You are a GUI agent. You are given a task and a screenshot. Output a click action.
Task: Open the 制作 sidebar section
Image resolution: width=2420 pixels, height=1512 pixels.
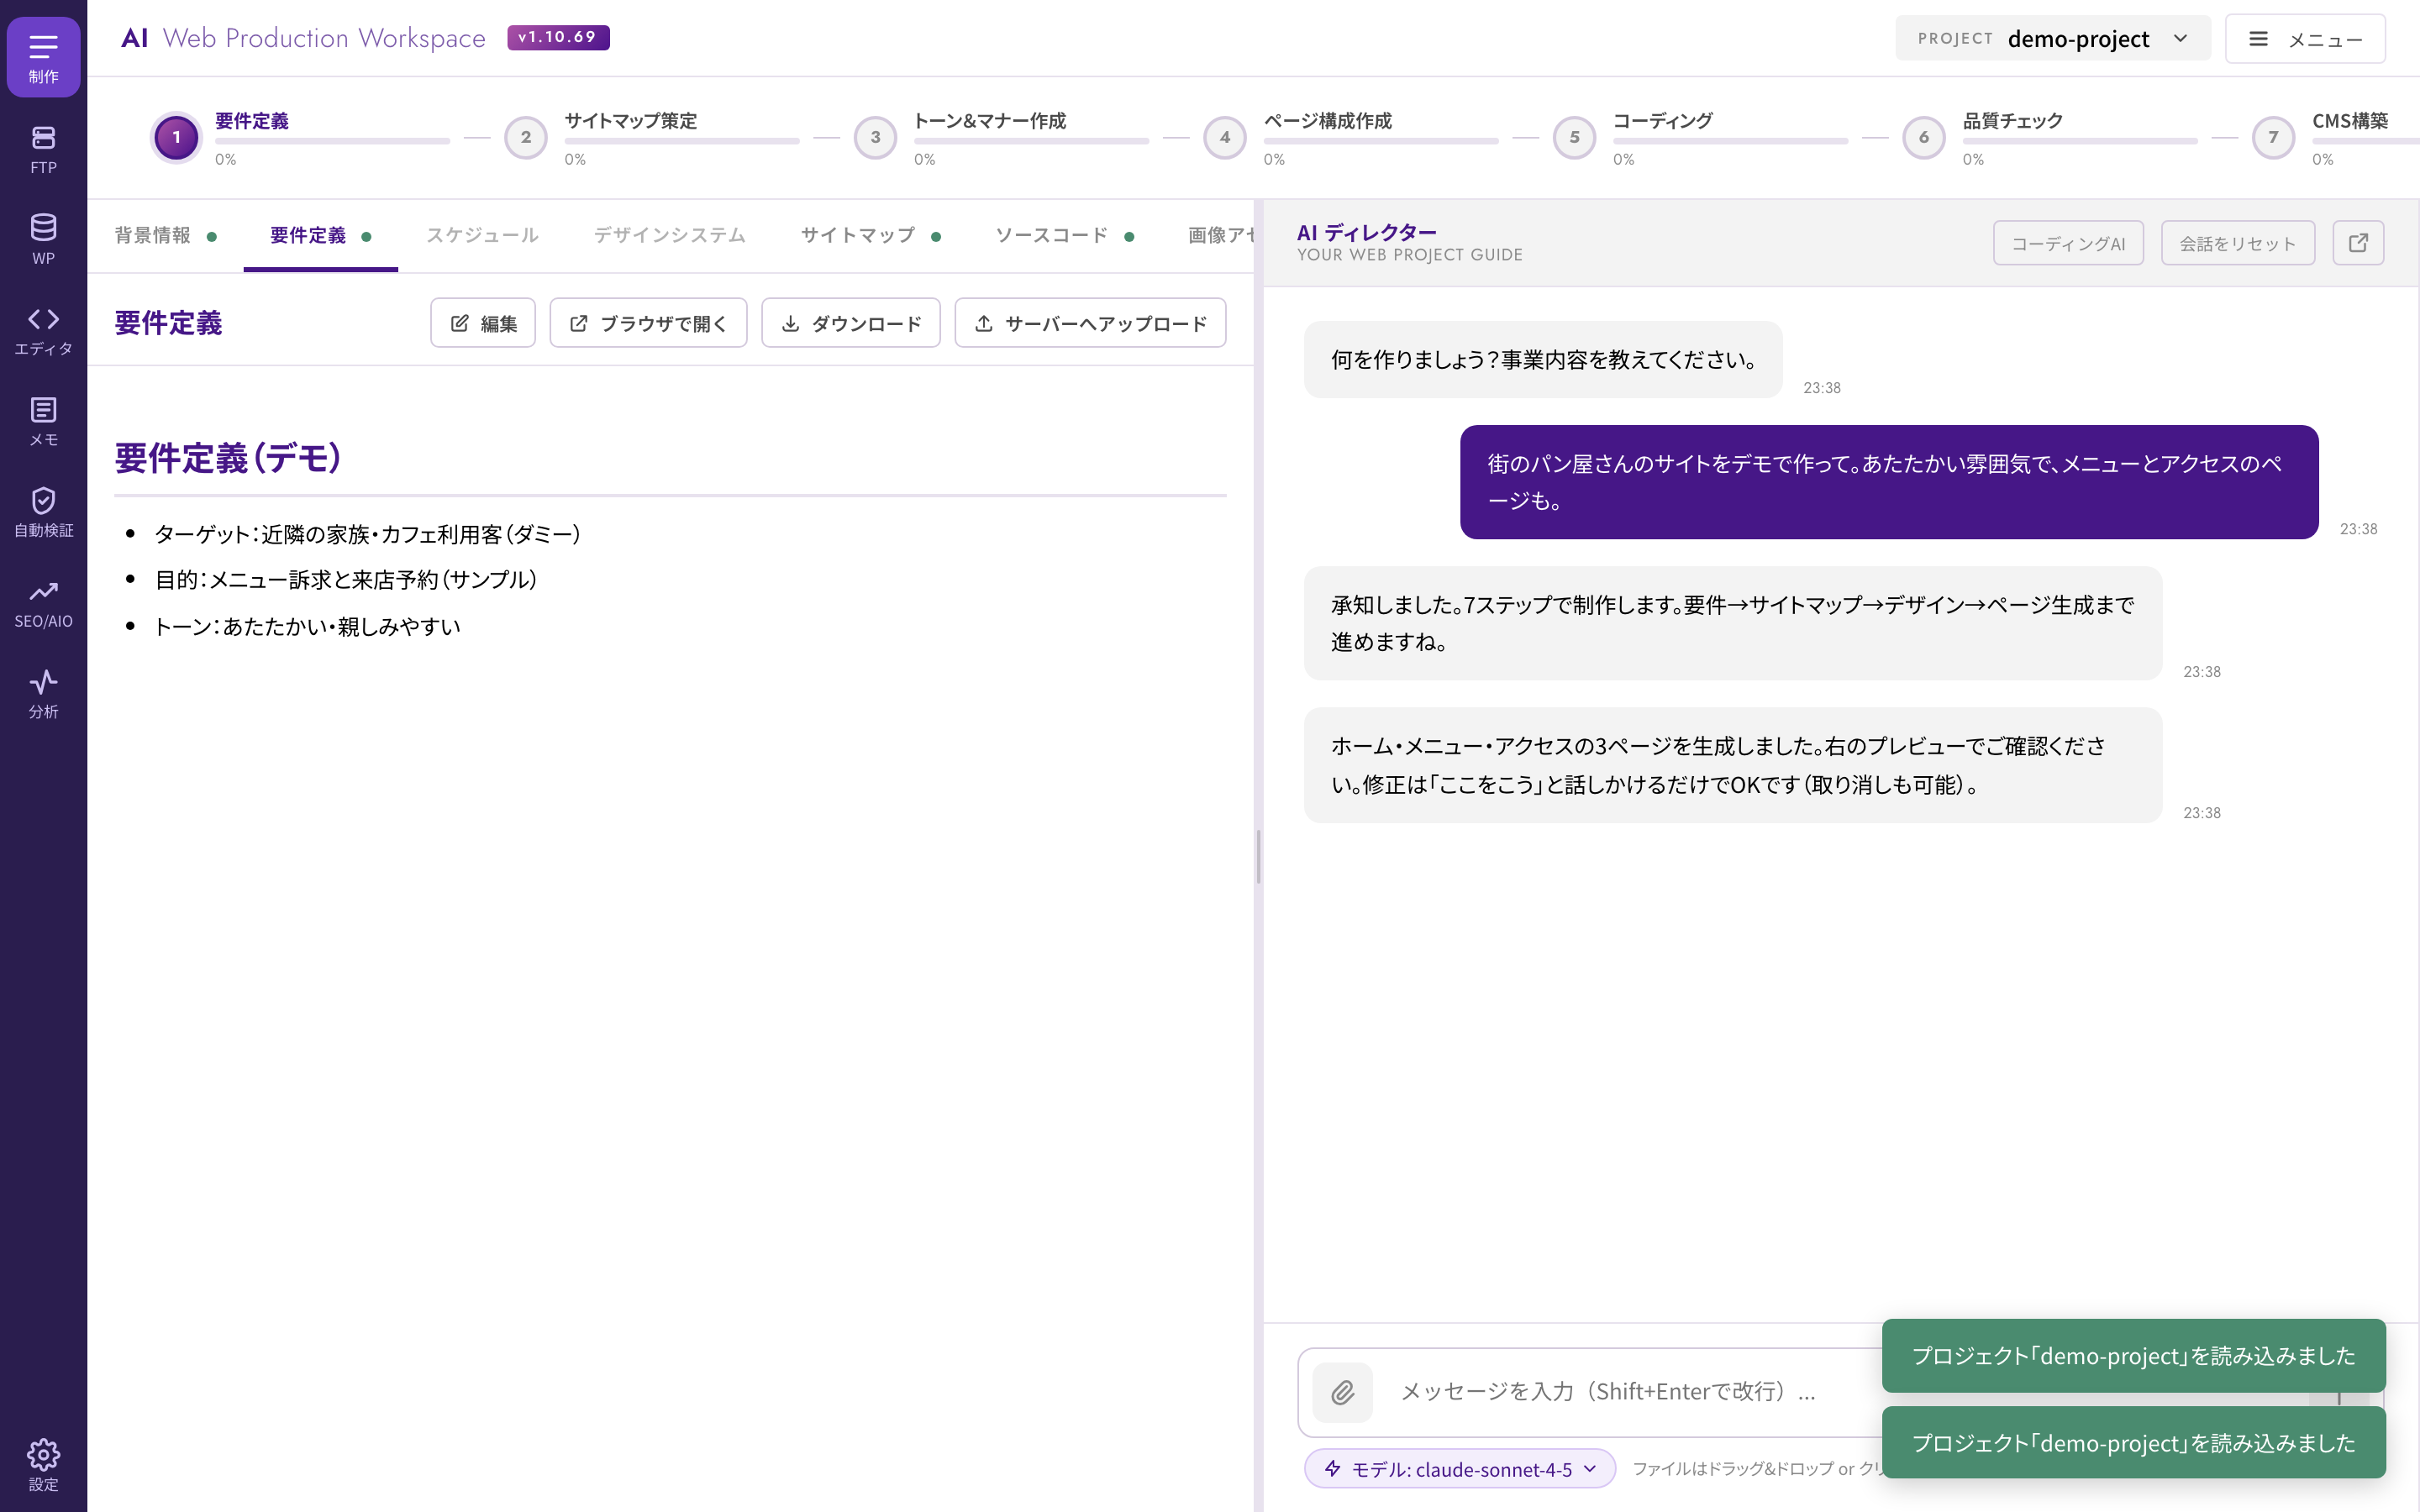(43, 57)
